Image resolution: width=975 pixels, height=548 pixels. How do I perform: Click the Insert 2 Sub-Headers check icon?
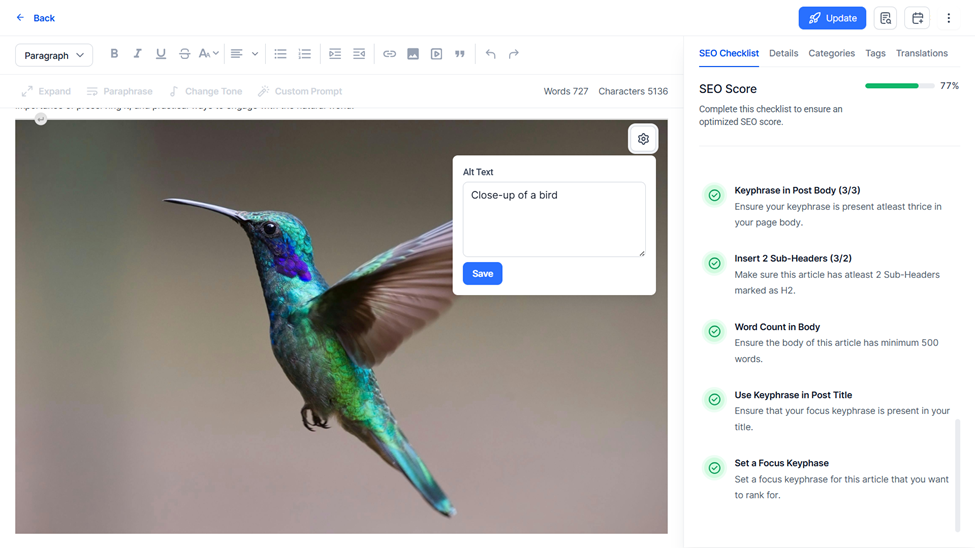tap(714, 263)
